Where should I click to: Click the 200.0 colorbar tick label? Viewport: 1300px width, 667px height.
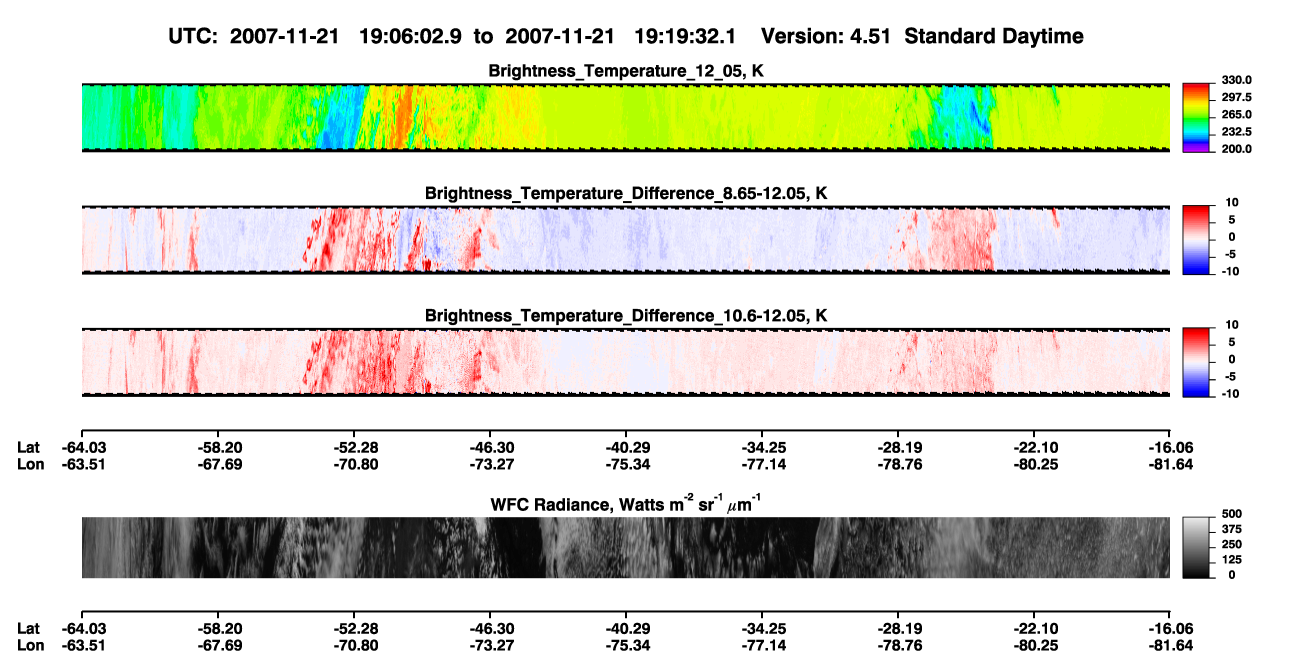(x=1236, y=148)
